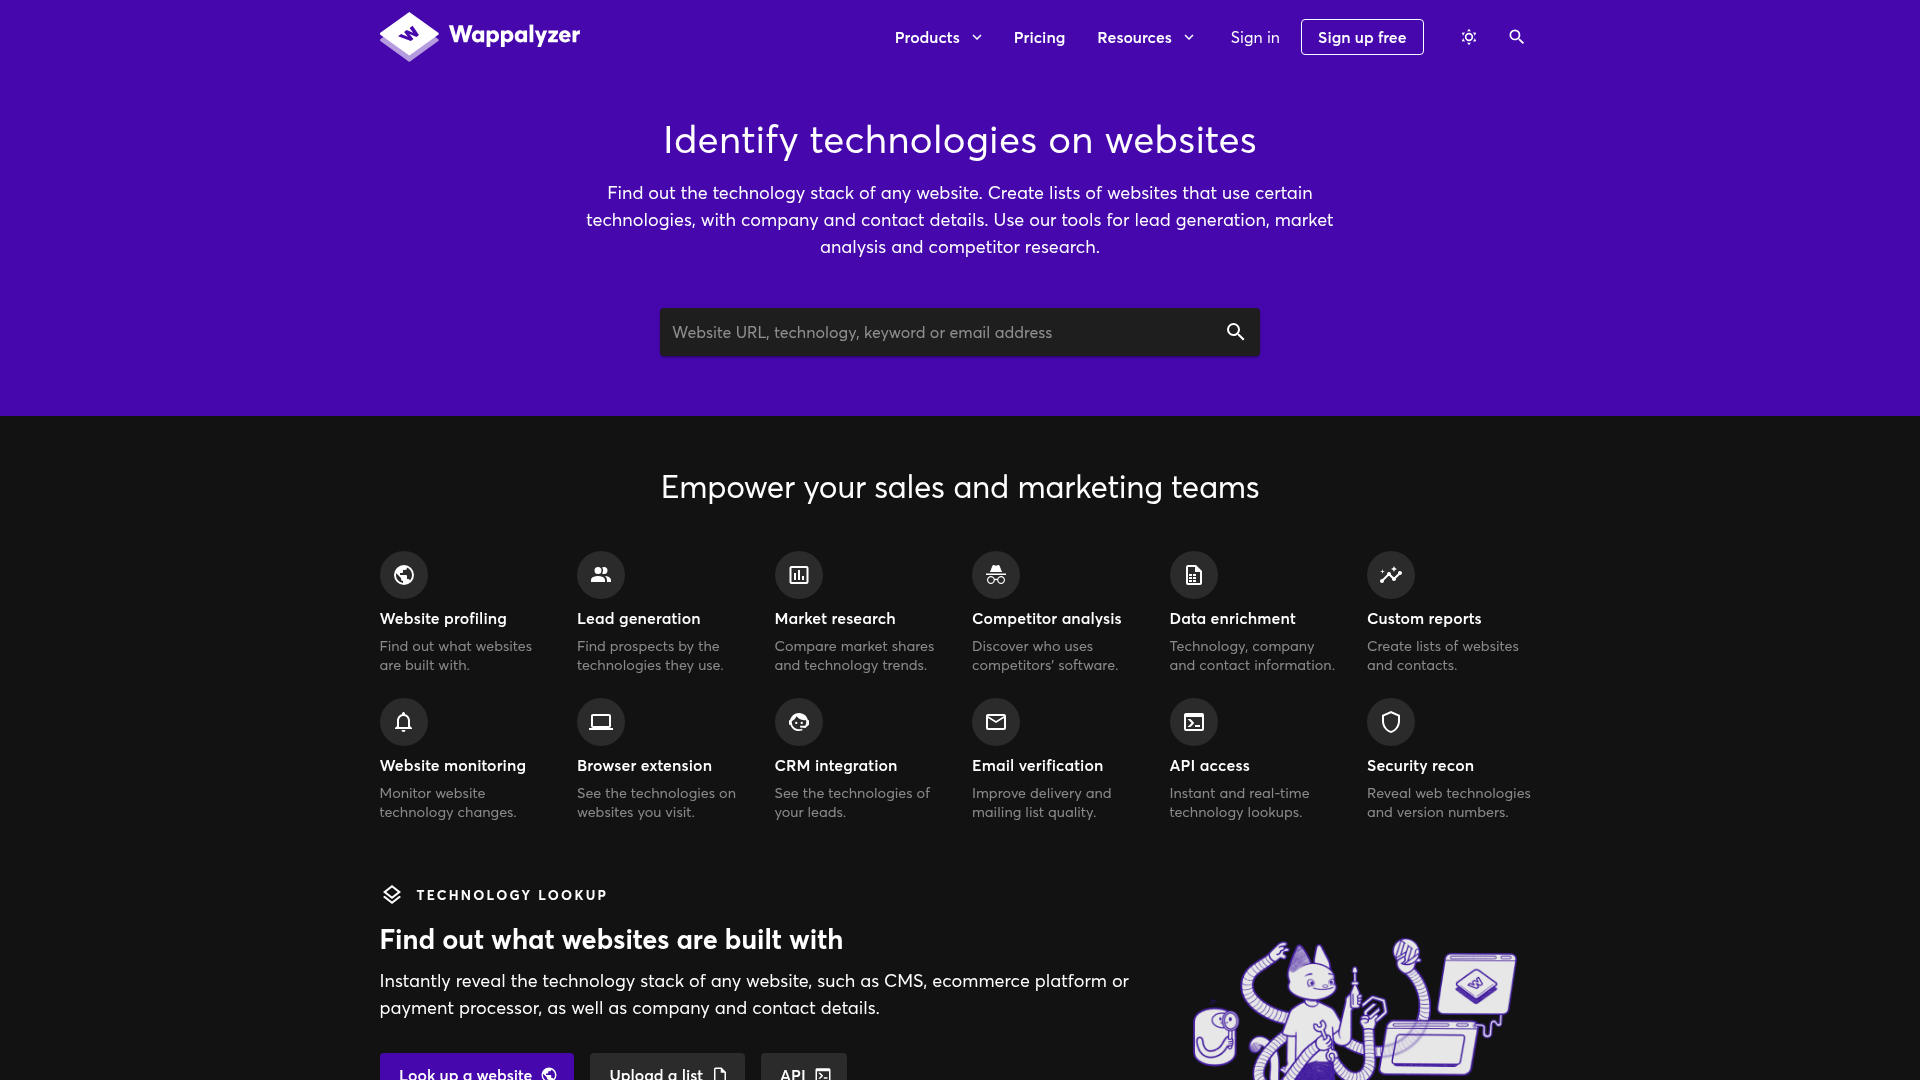
Task: Open Security recon heading link
Action: 1420,766
